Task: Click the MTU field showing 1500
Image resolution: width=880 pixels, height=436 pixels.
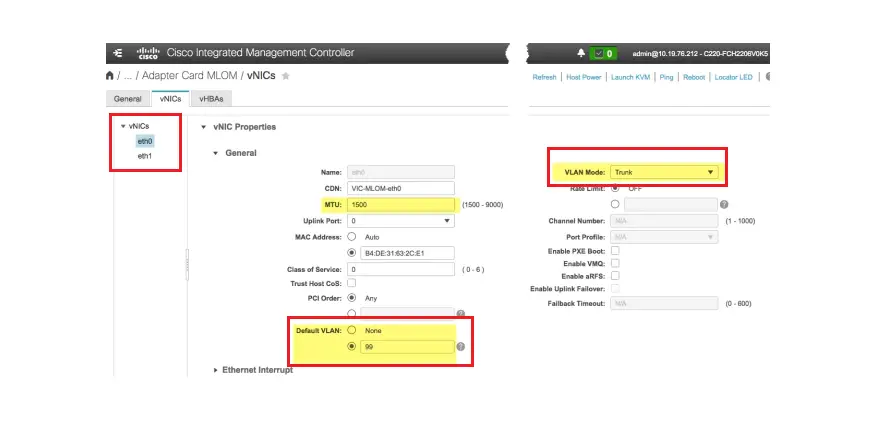Action: pyautogui.click(x=401, y=205)
